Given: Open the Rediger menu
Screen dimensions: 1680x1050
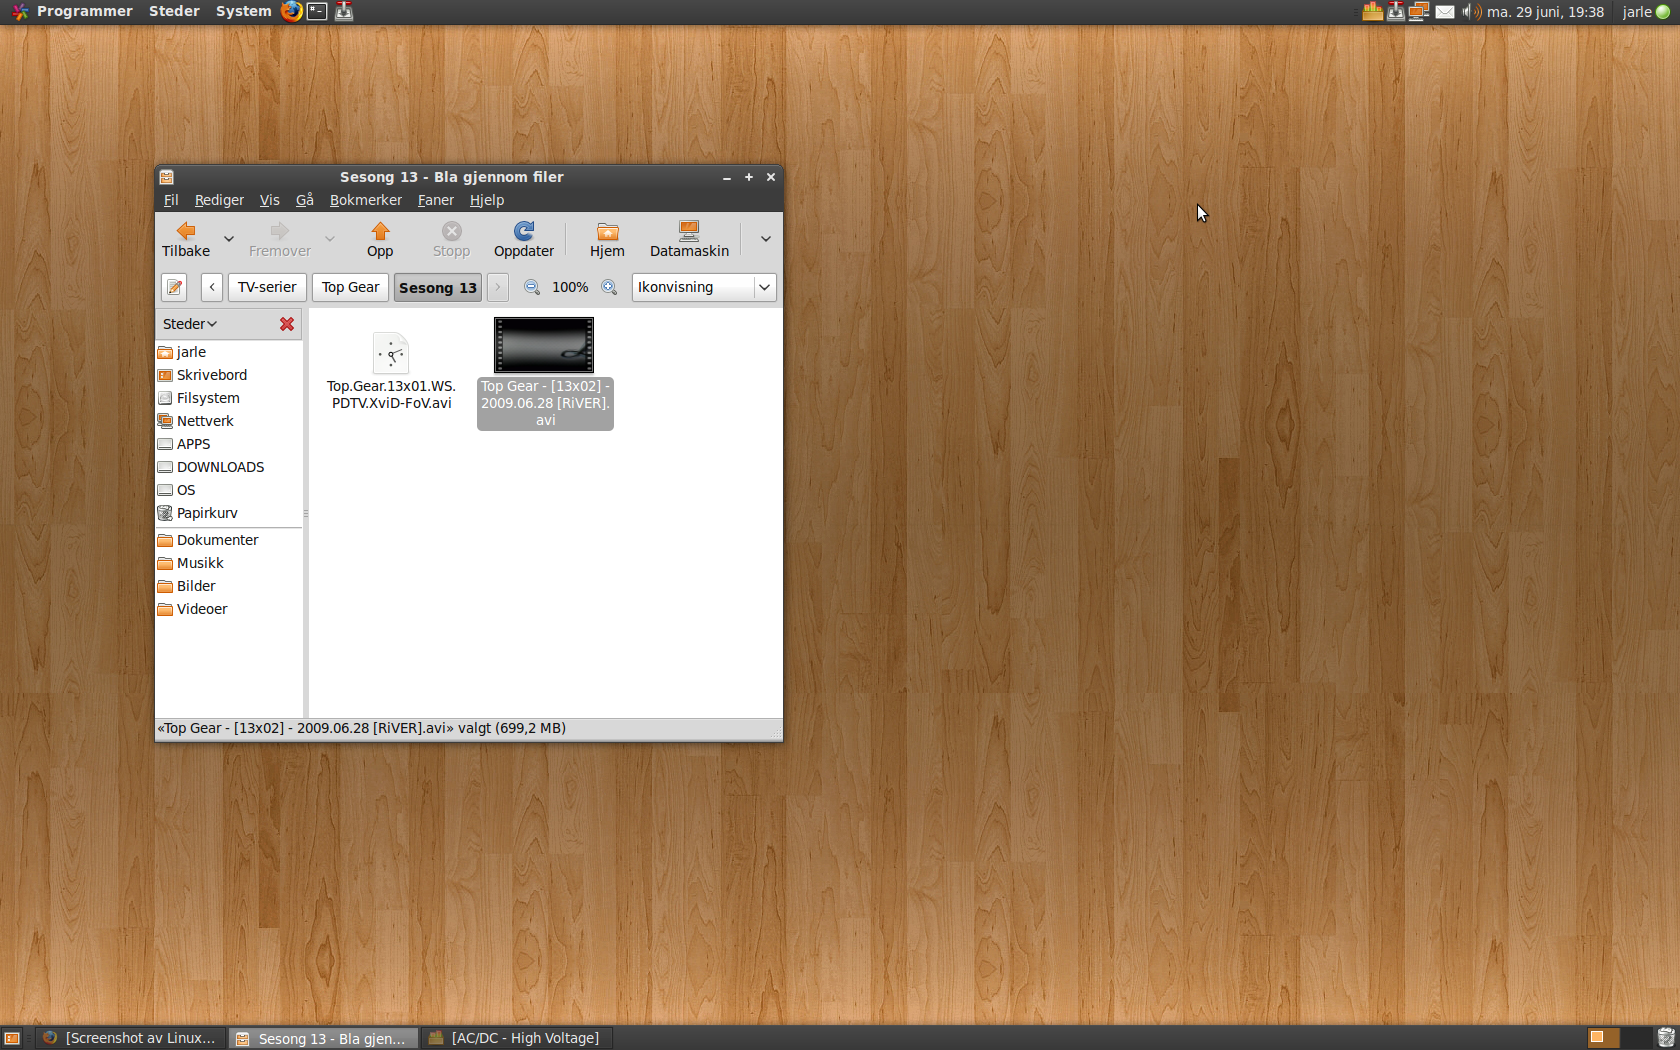Looking at the screenshot, I should (x=219, y=200).
